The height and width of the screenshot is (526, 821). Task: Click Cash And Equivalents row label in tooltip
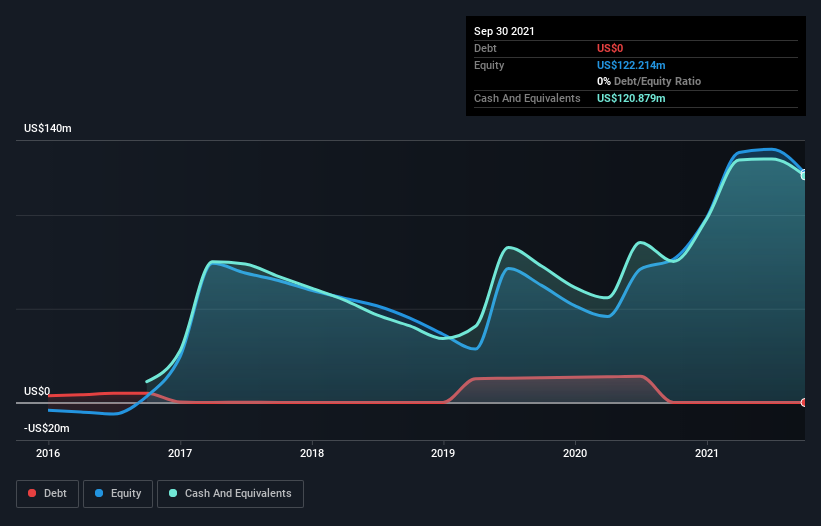(x=527, y=98)
